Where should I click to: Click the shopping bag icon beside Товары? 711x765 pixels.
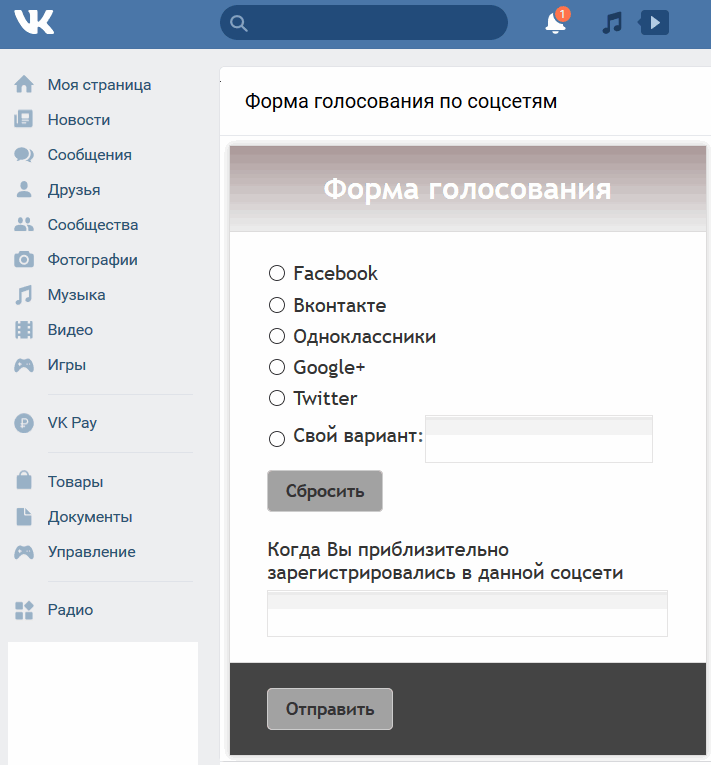24,481
